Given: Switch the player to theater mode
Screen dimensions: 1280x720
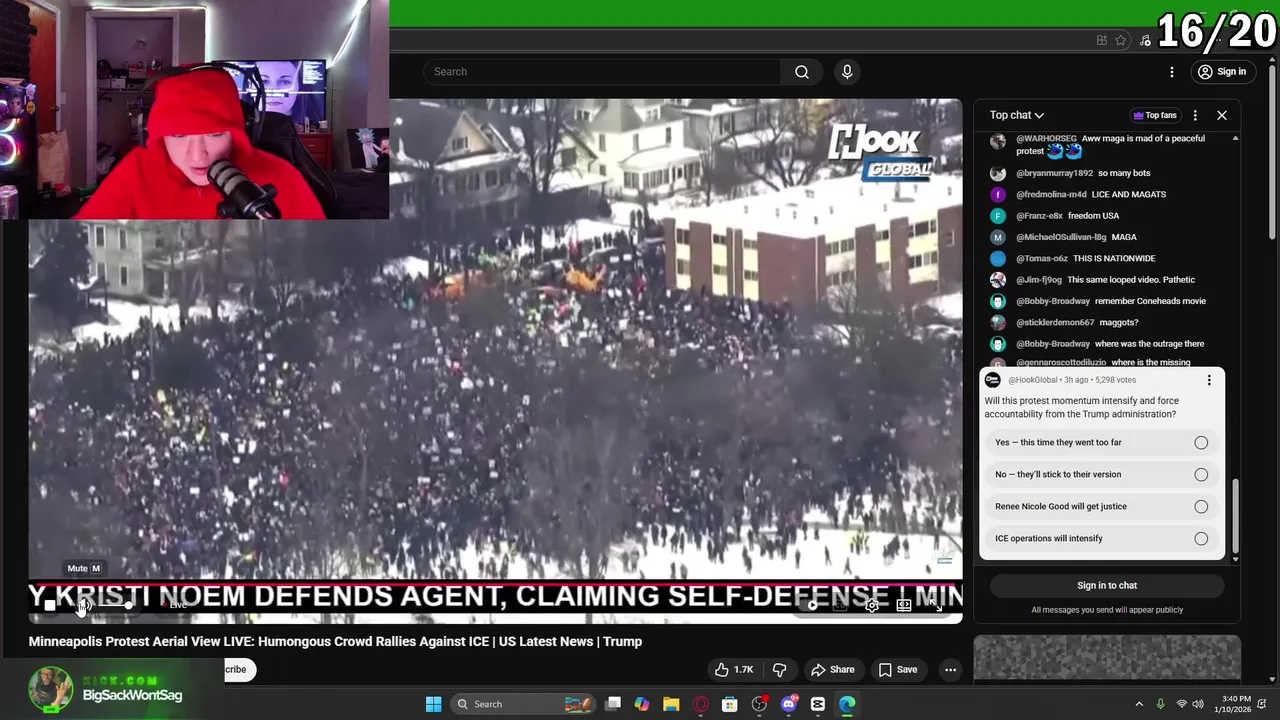Looking at the screenshot, I should pyautogui.click(x=904, y=605).
